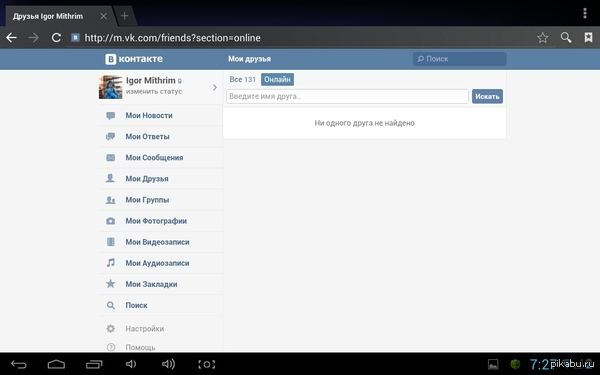Tap the picture notification icon in tray
The height and width of the screenshot is (375, 600).
(493, 364)
